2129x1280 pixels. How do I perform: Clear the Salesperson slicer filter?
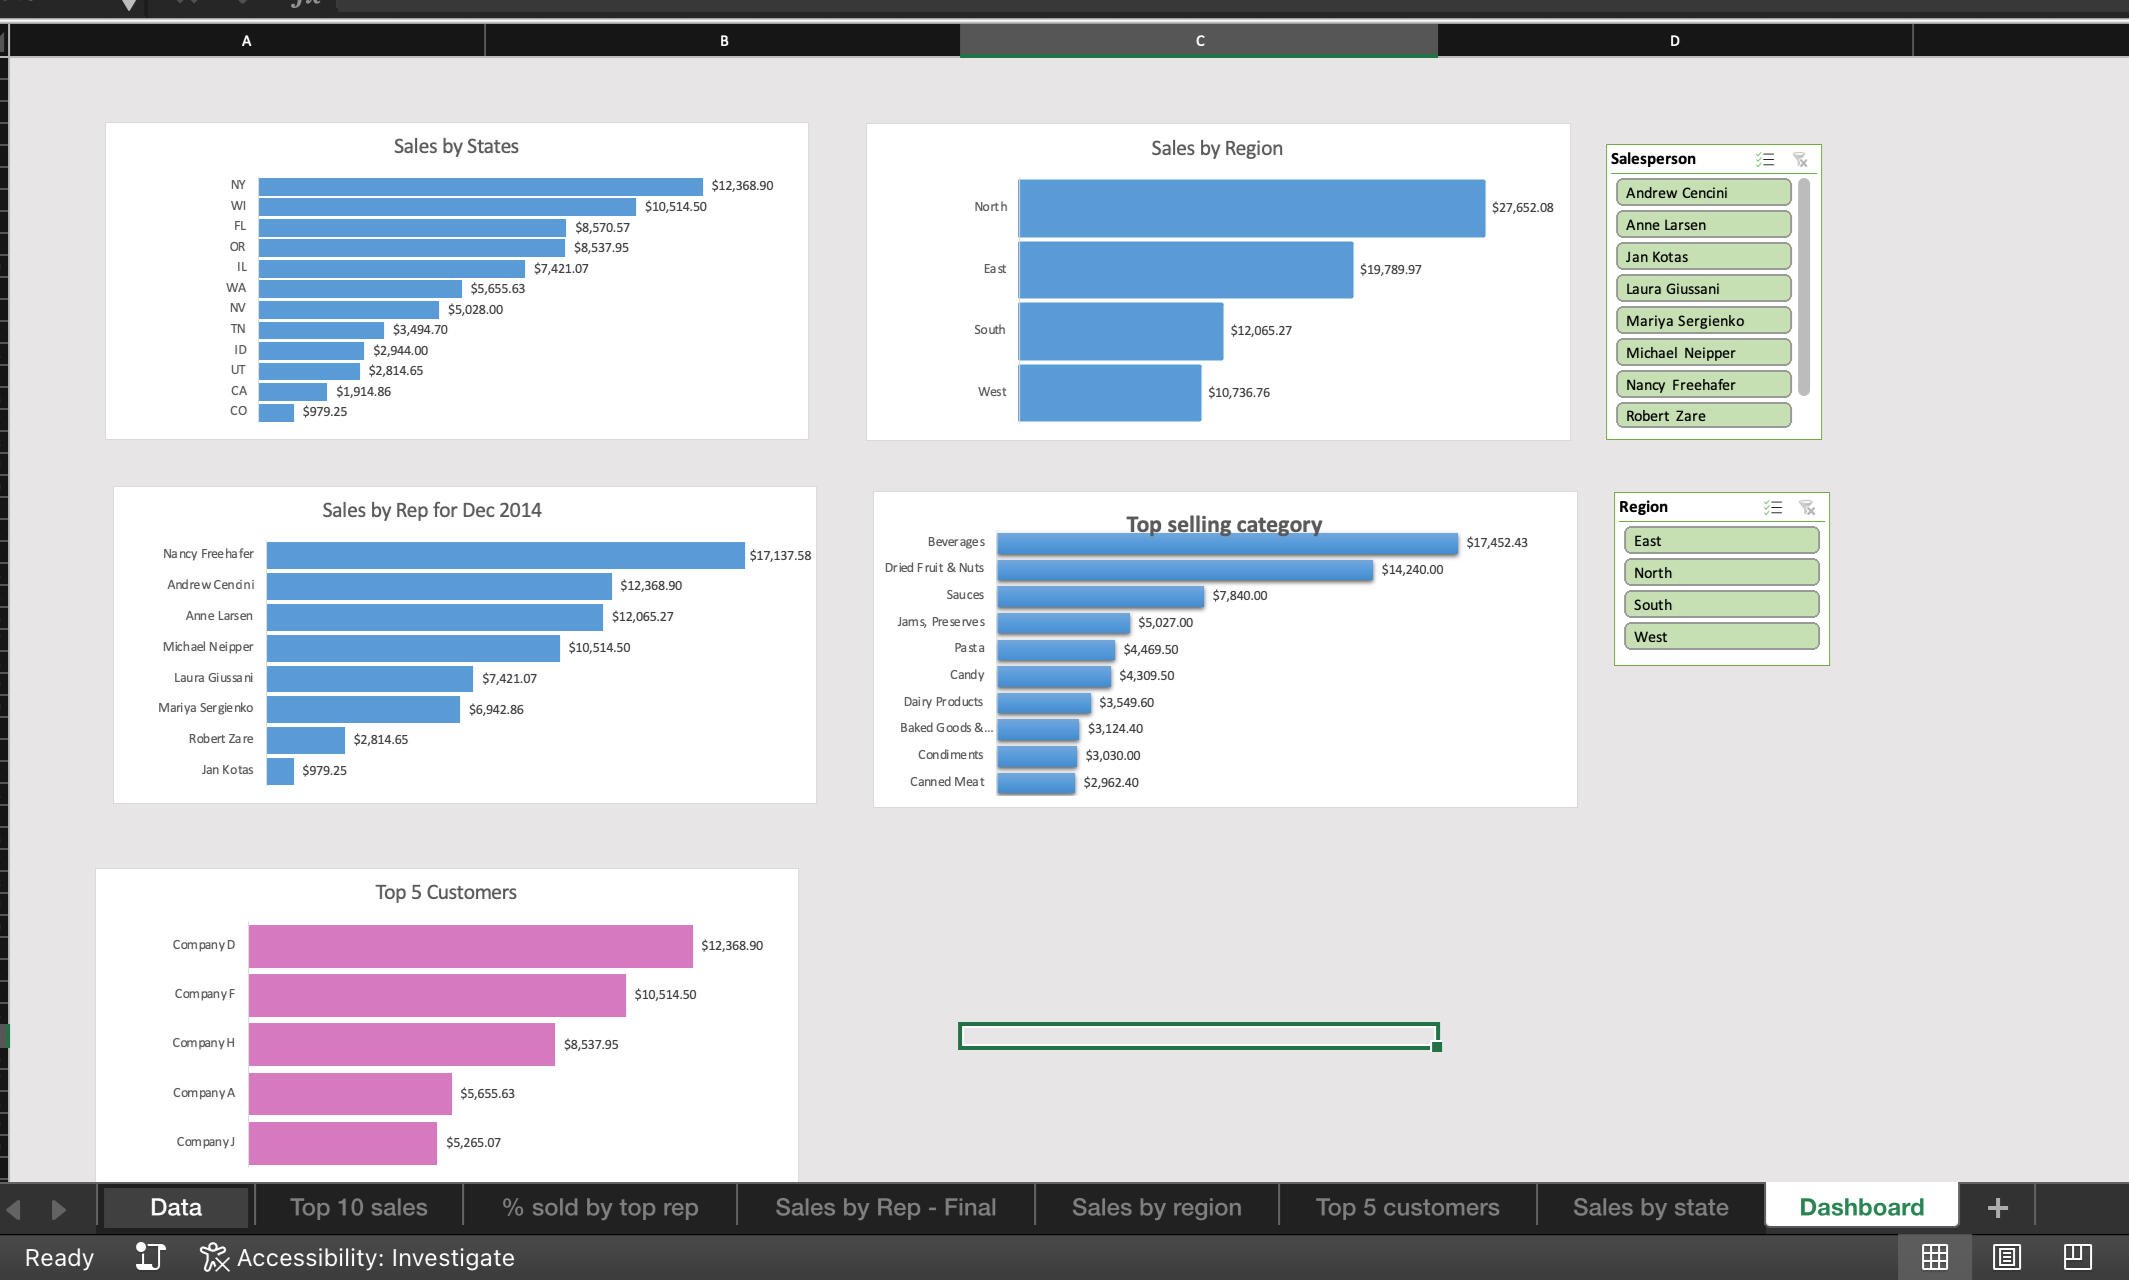tap(1800, 159)
